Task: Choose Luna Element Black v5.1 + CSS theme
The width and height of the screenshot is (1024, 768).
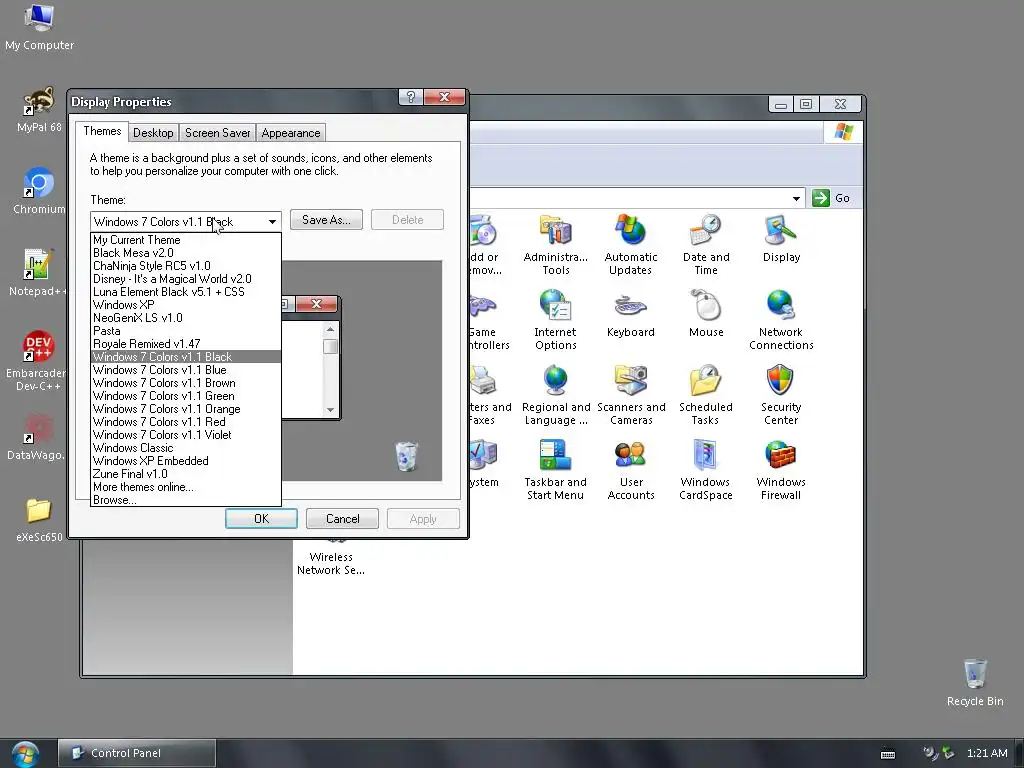Action: tap(185, 292)
